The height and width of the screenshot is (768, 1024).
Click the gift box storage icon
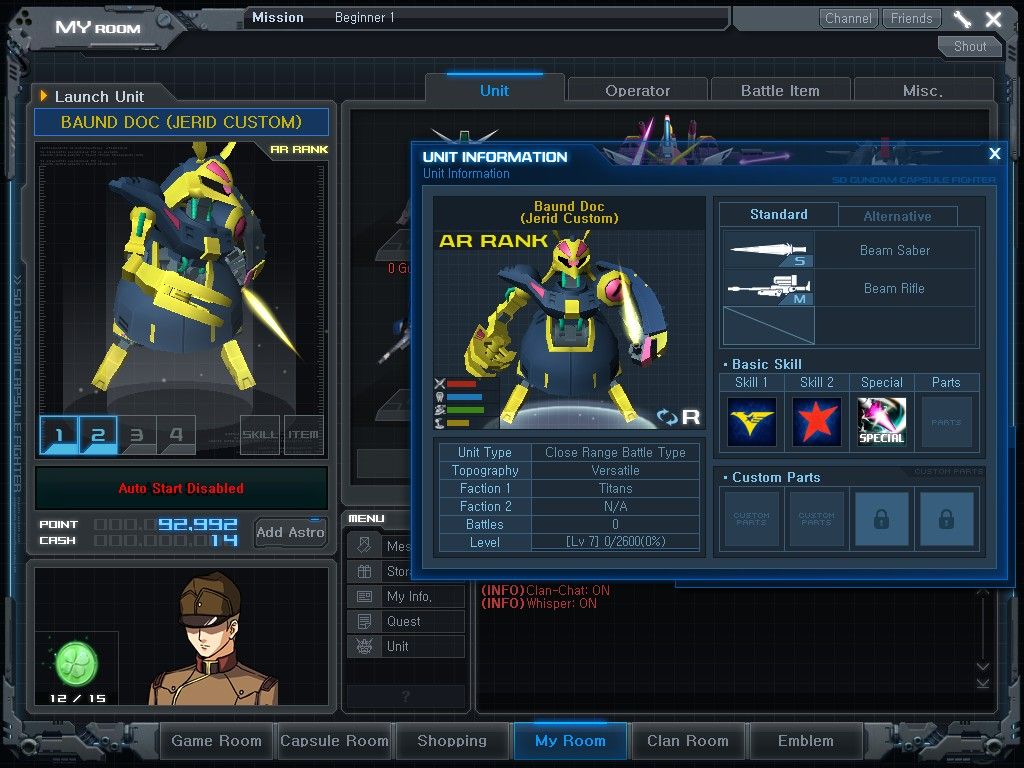tap(364, 571)
